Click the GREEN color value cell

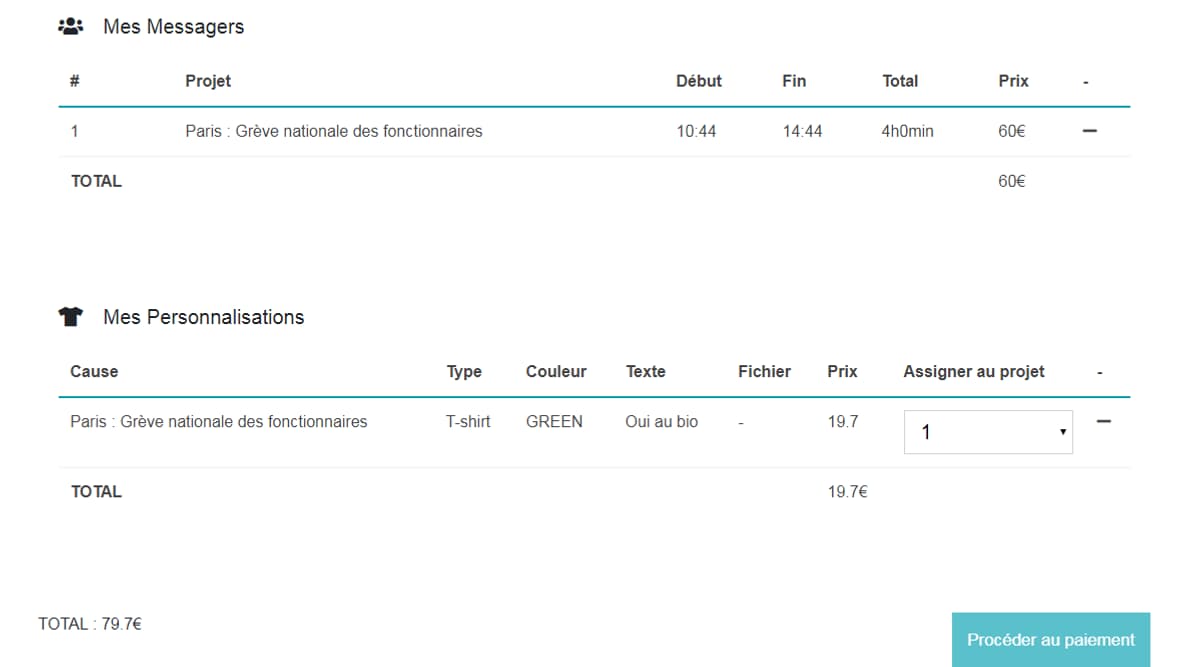point(554,421)
